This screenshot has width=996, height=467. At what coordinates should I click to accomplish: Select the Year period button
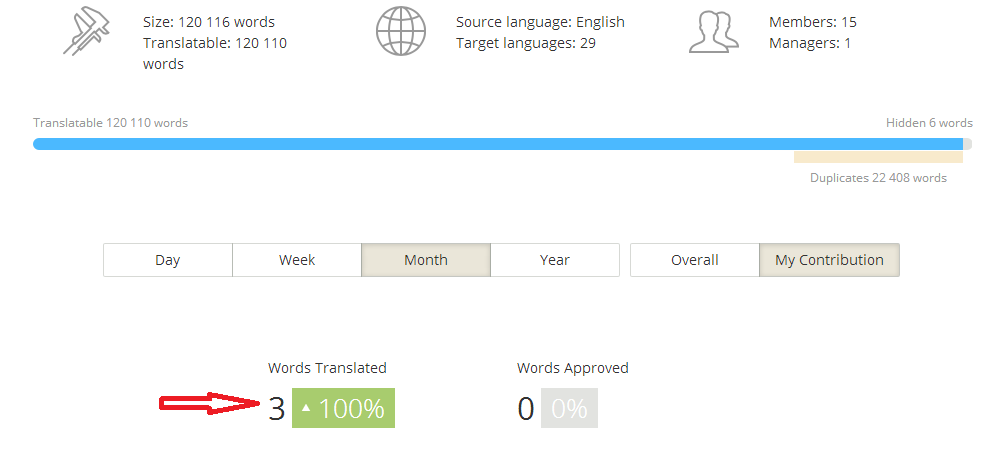[555, 260]
